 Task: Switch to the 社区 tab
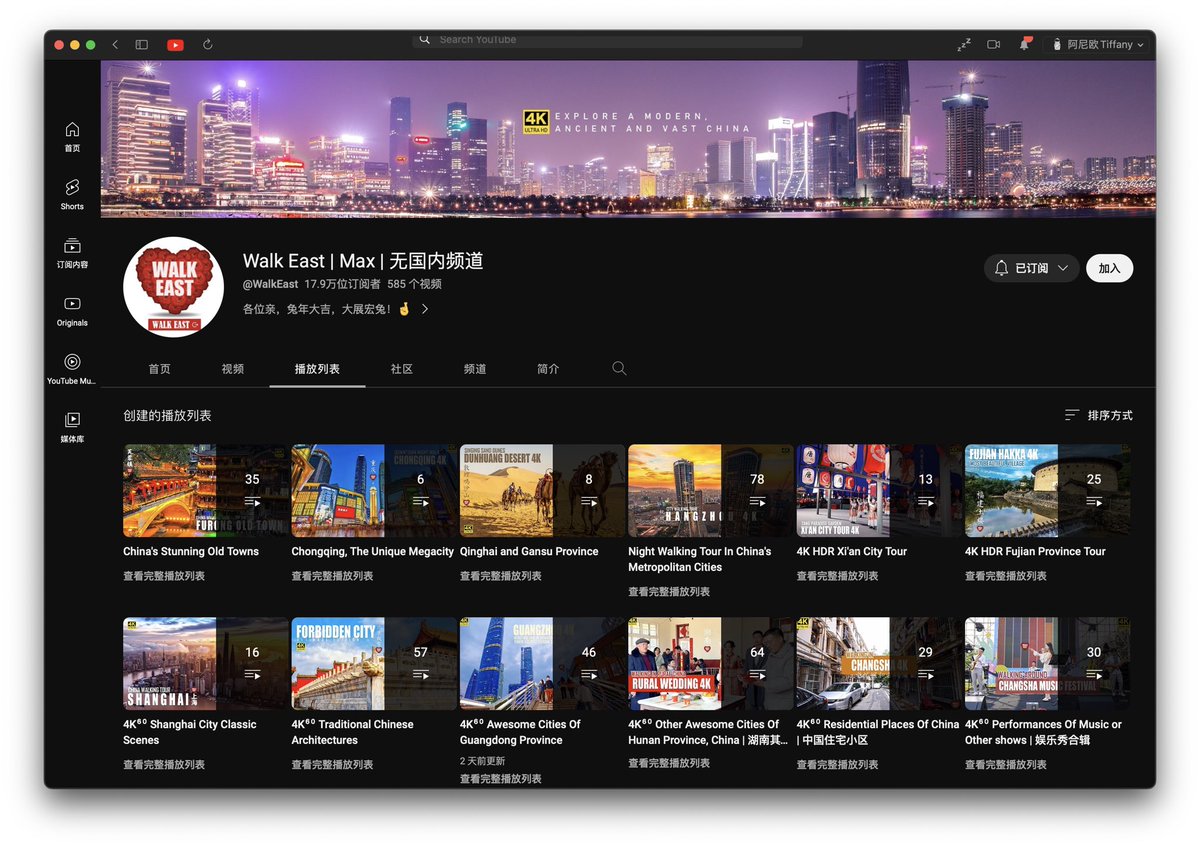[402, 369]
